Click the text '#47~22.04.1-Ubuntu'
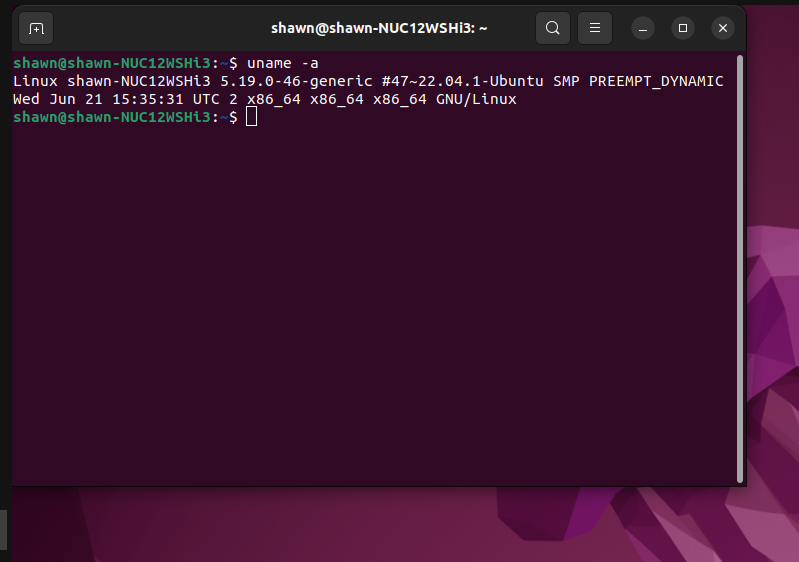 463,81
